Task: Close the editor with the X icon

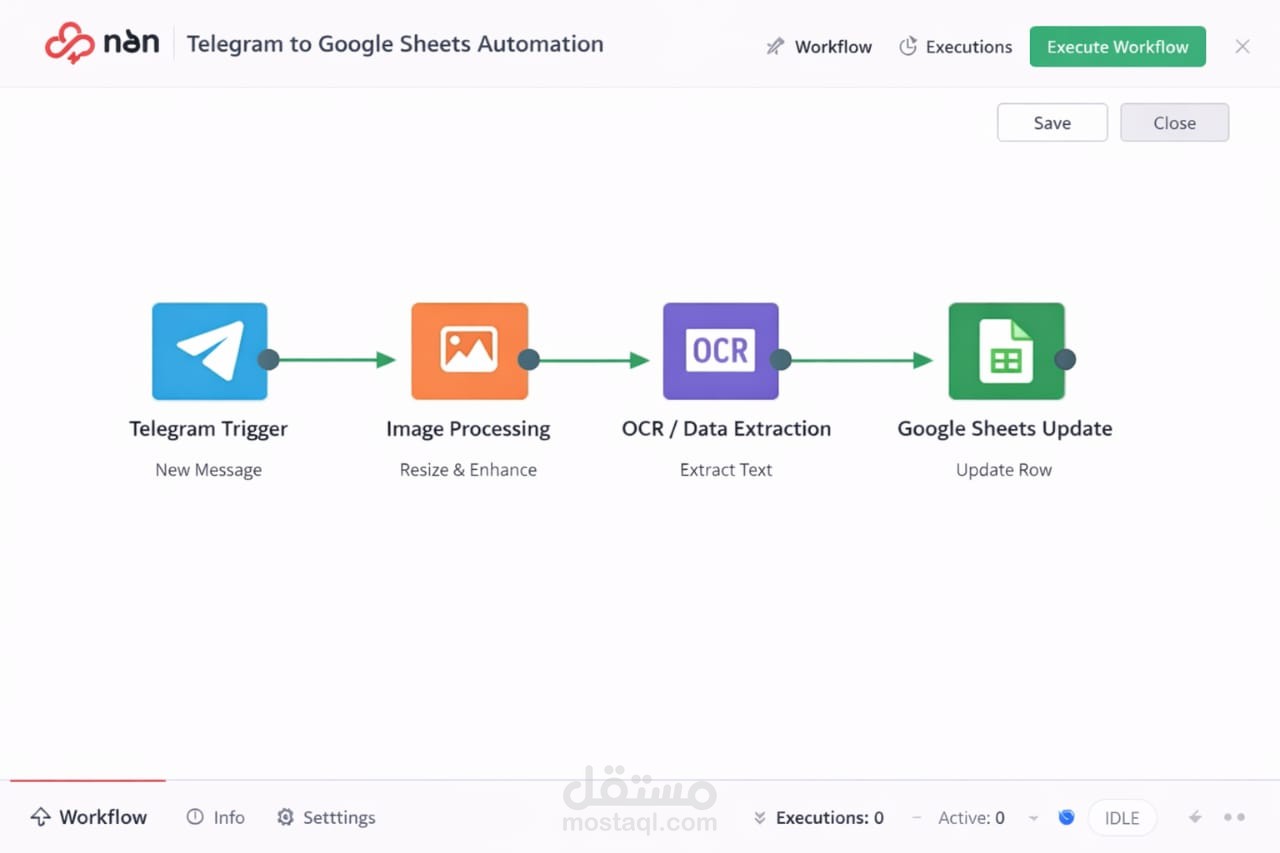Action: point(1242,46)
